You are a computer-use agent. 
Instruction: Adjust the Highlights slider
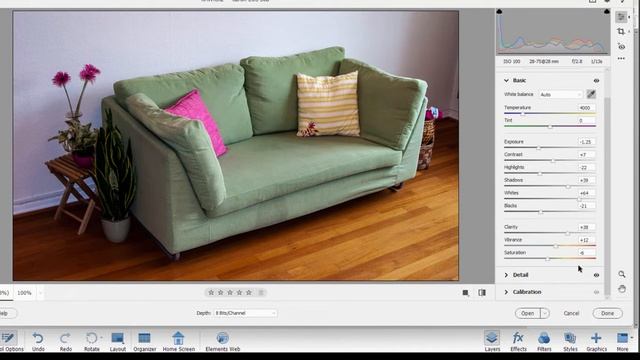tap(540, 173)
